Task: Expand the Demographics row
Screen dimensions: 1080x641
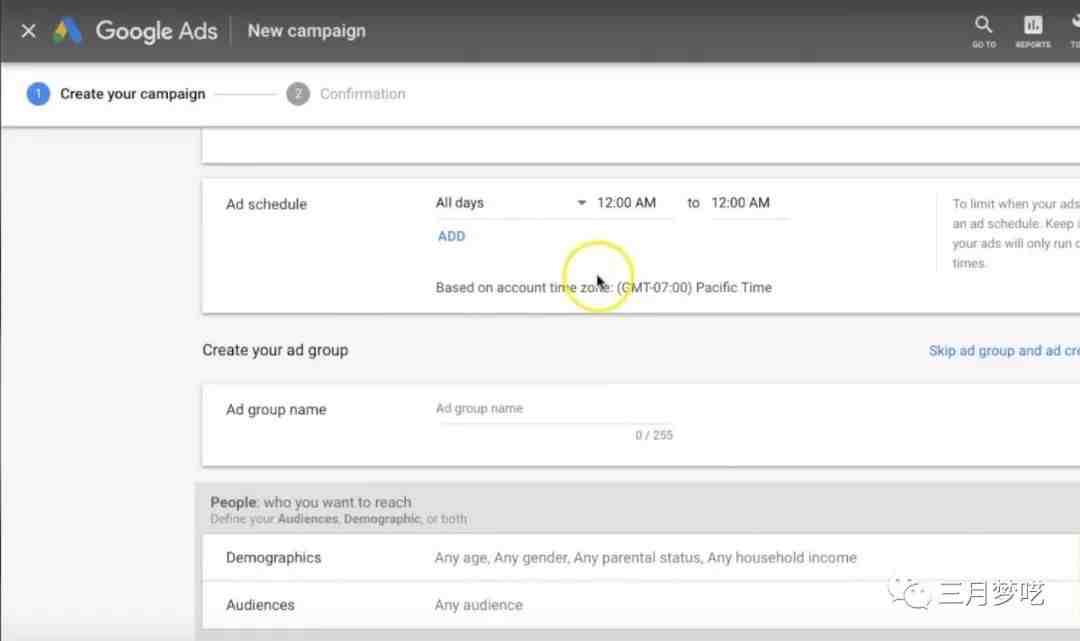Action: click(640, 558)
